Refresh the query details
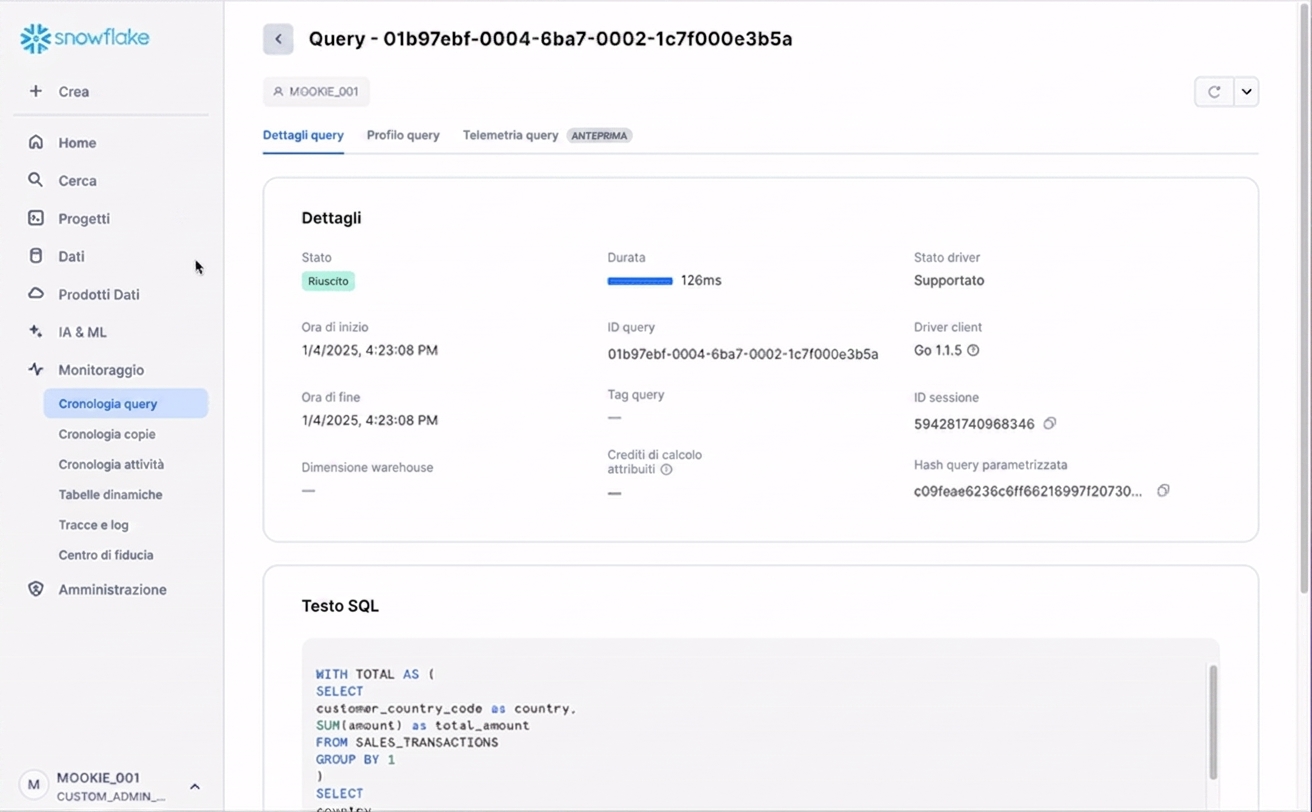The height and width of the screenshot is (812, 1312). pyautogui.click(x=1214, y=92)
